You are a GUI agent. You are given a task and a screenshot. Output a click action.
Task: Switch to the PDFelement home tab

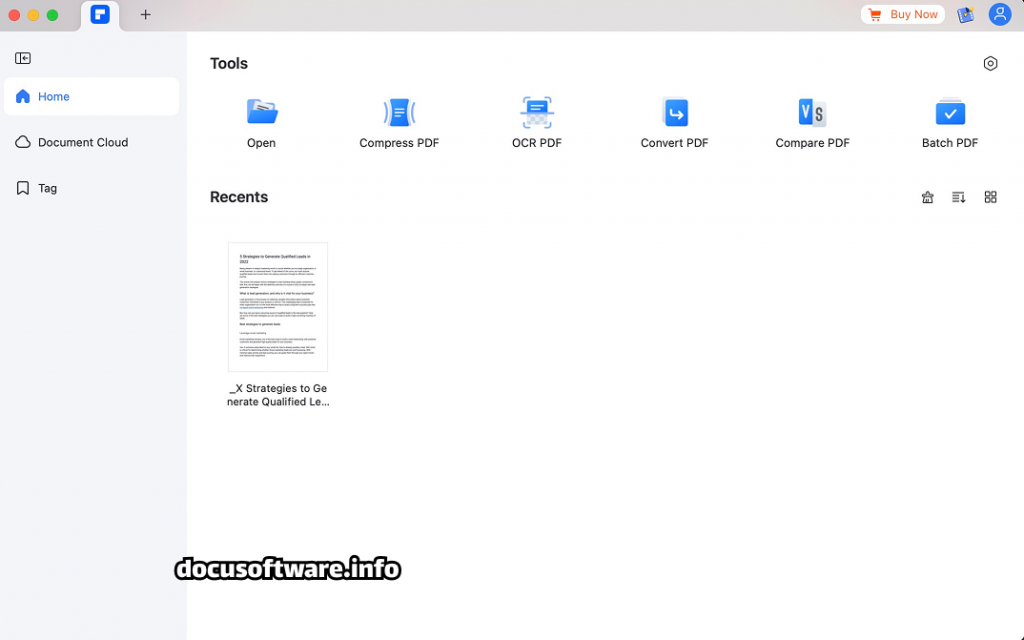tap(100, 15)
